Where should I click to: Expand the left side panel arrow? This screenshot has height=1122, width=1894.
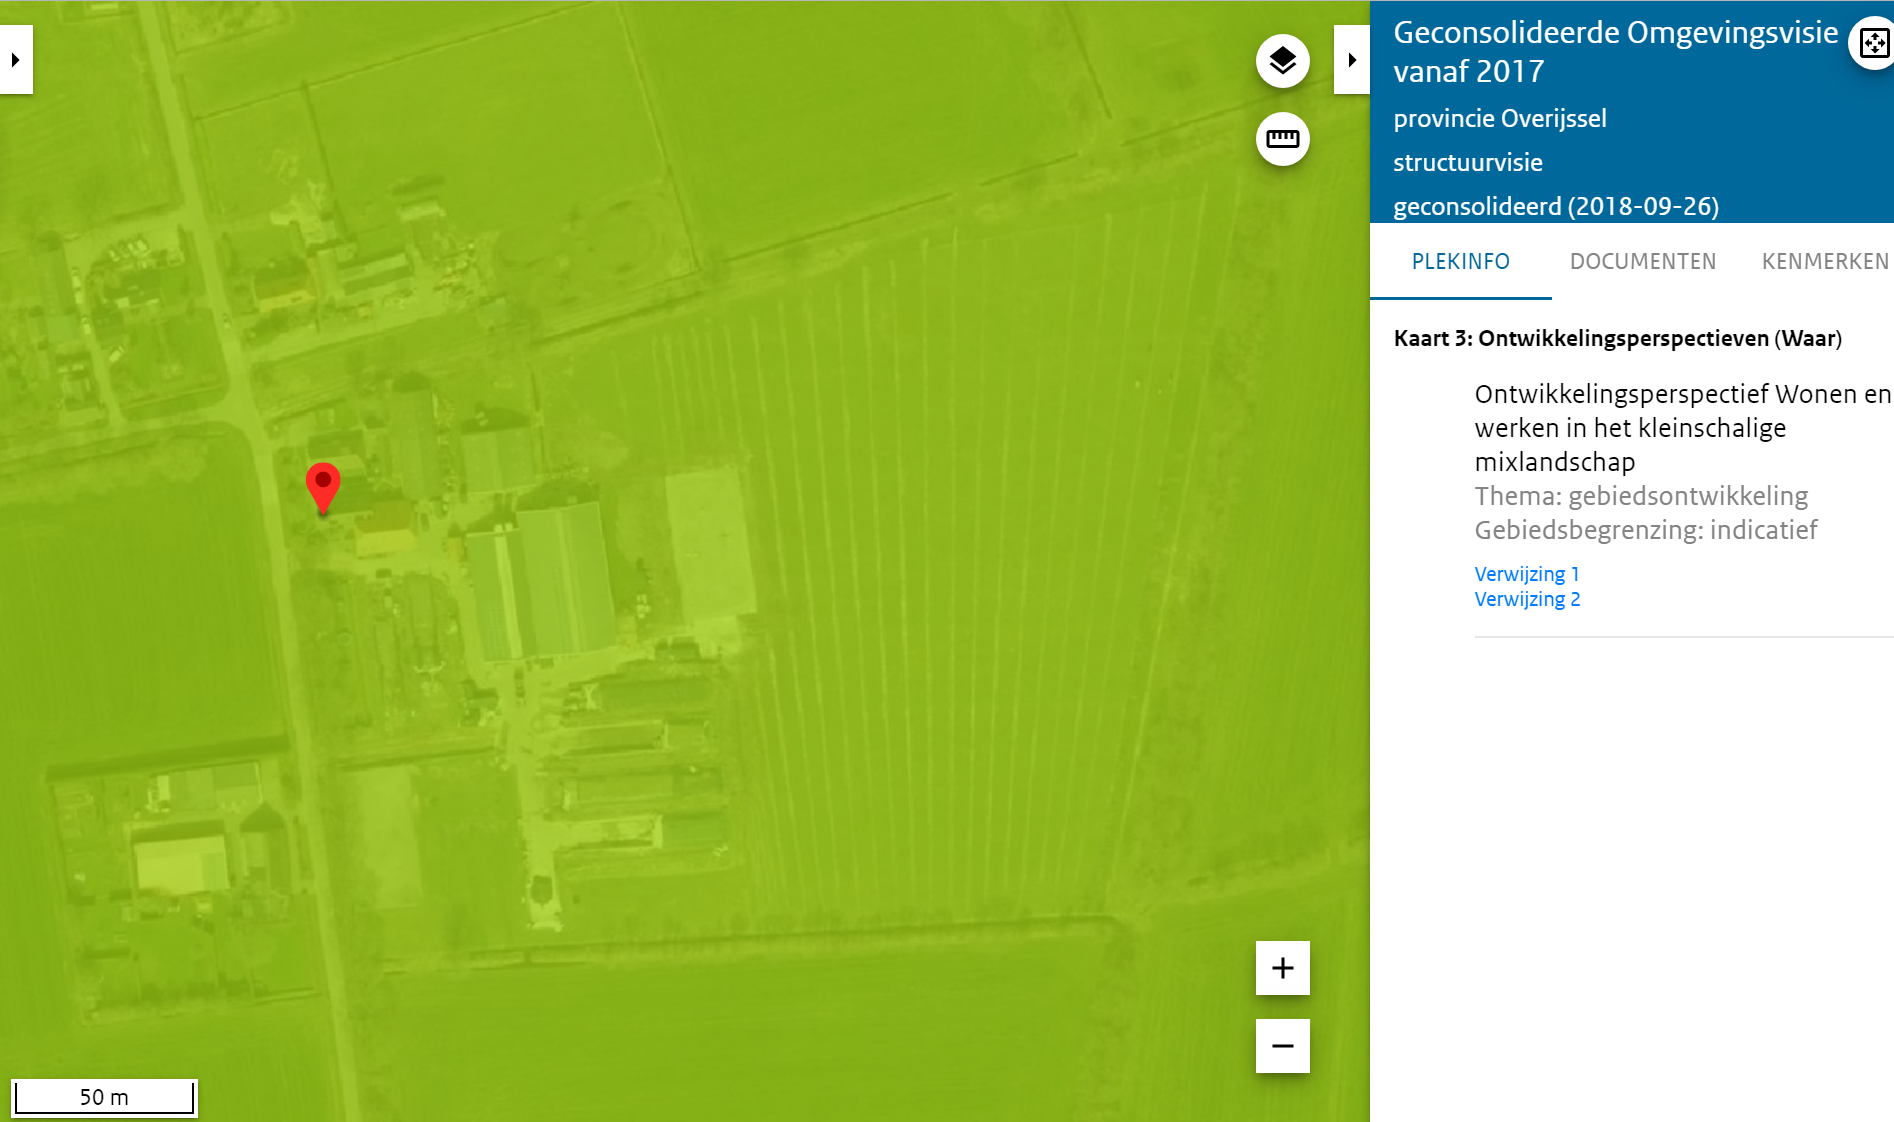[16, 60]
